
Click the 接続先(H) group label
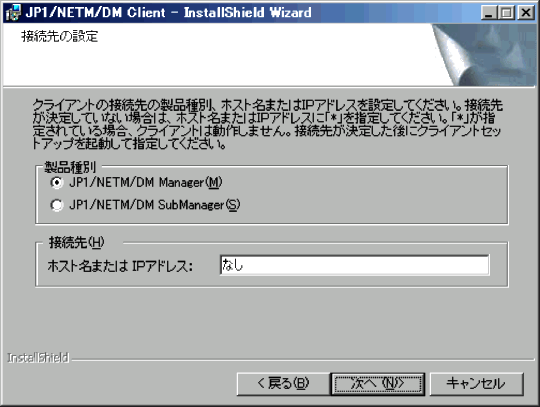click(x=76, y=243)
